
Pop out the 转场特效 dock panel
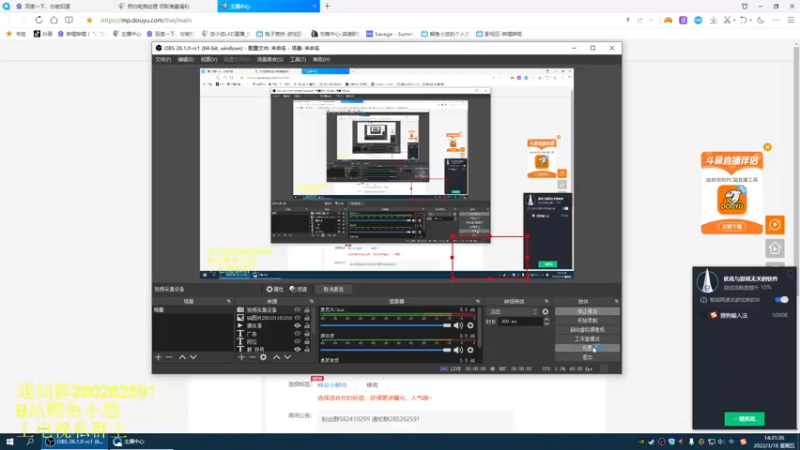click(546, 302)
